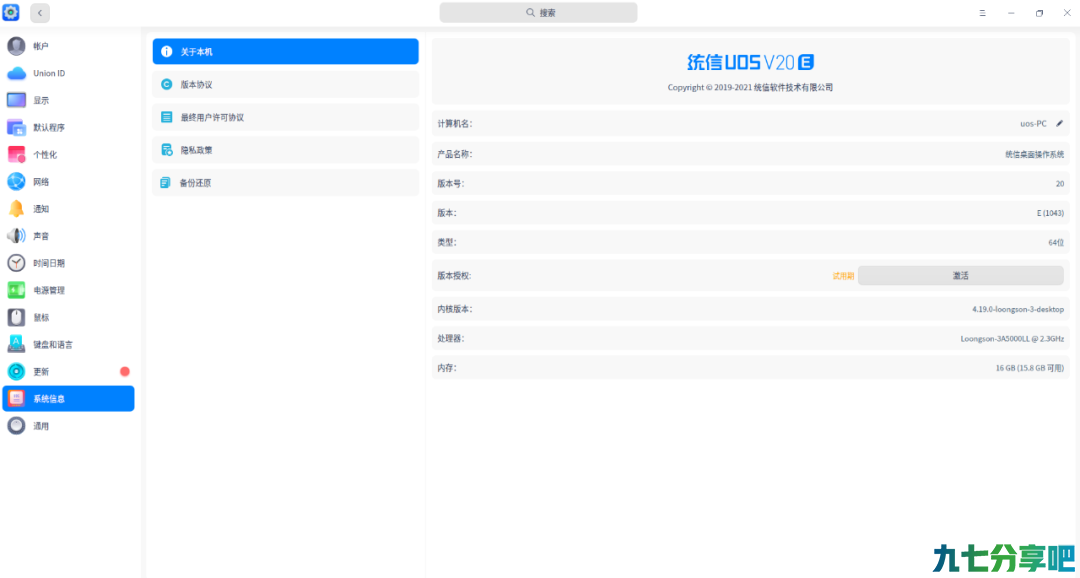Click the 搜索 search field
This screenshot has width=1080, height=578.
pyautogui.click(x=538, y=12)
